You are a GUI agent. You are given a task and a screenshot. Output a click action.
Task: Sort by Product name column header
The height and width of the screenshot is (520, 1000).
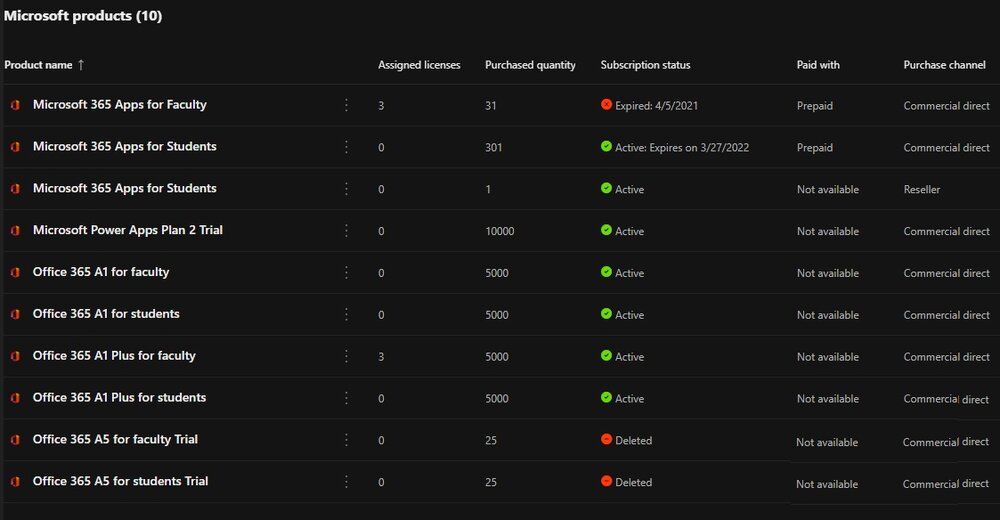pyautogui.click(x=38, y=64)
